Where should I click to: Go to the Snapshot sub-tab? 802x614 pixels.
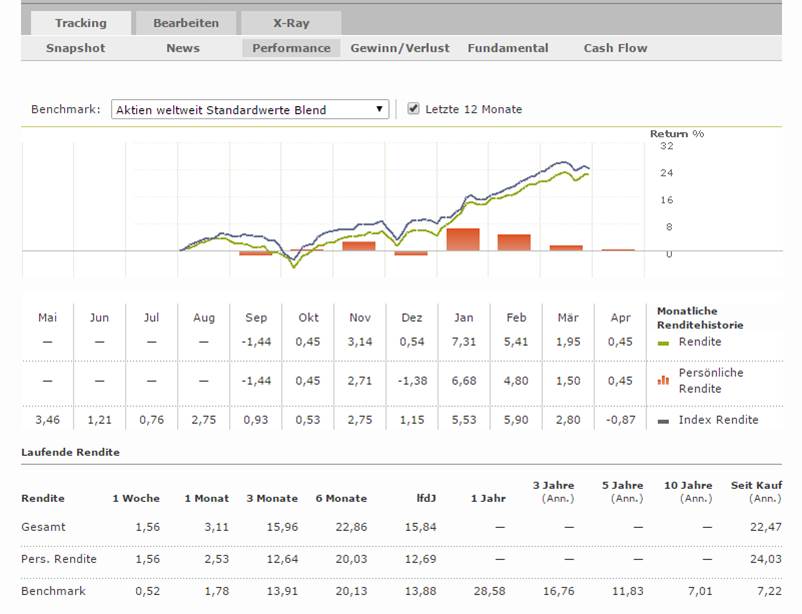click(x=75, y=48)
